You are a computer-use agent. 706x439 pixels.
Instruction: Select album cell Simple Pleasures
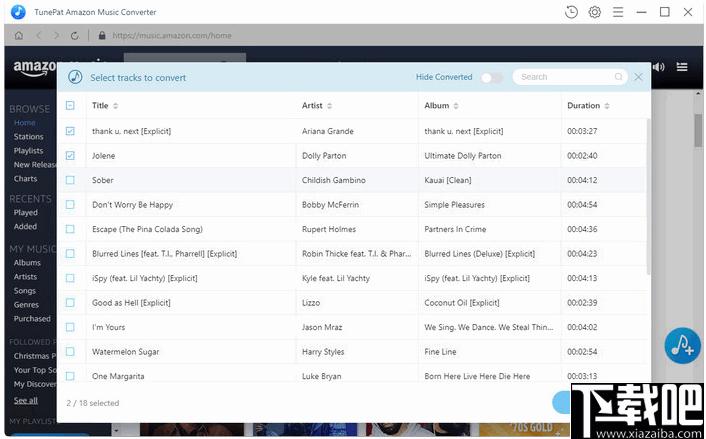[454, 204]
